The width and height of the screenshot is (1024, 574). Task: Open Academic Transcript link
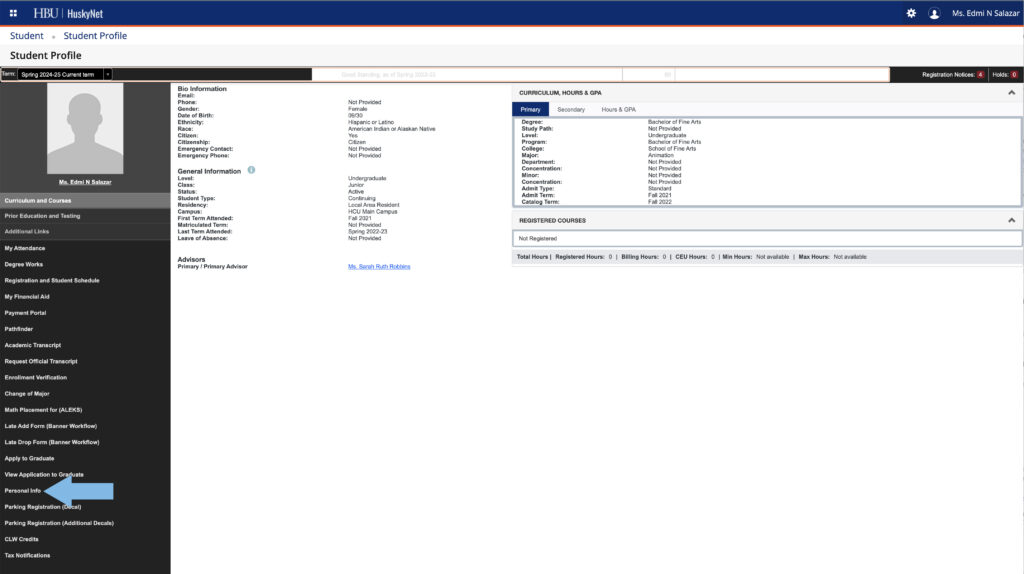tap(33, 345)
